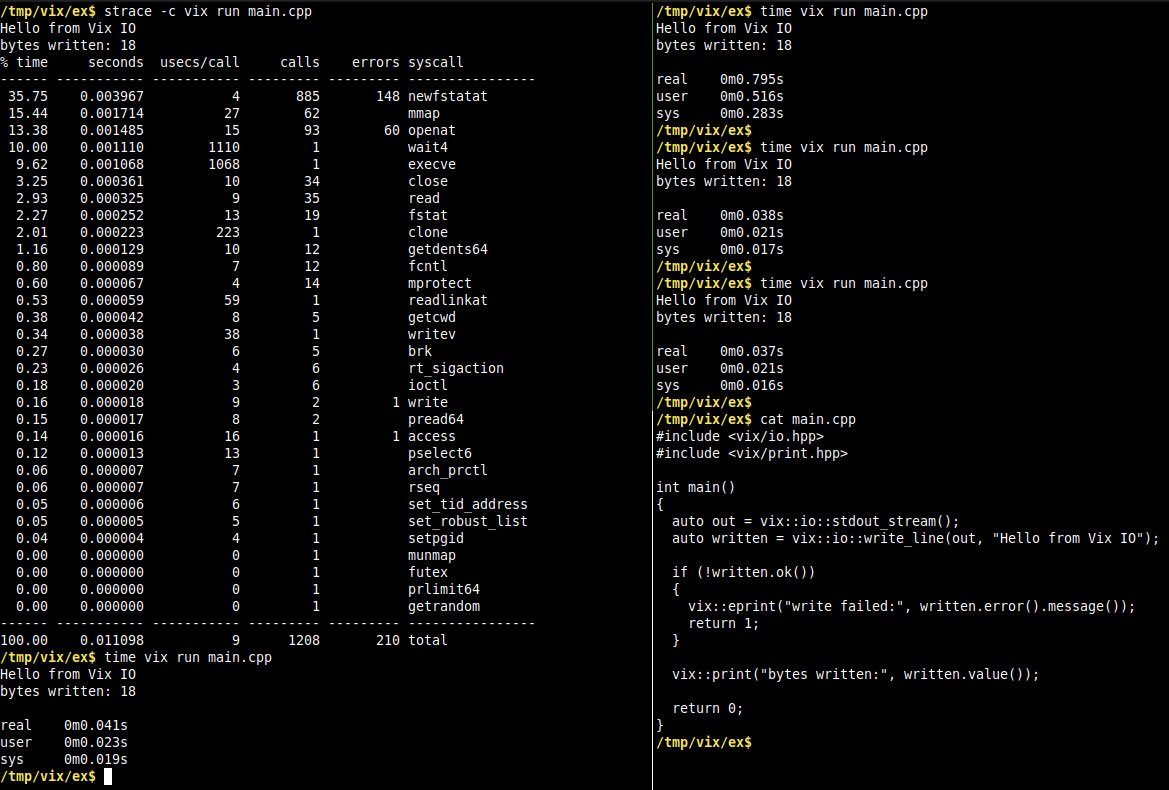The image size is (1169, 790).
Task: Click the 'return 1;' line
Action: [x=723, y=623]
